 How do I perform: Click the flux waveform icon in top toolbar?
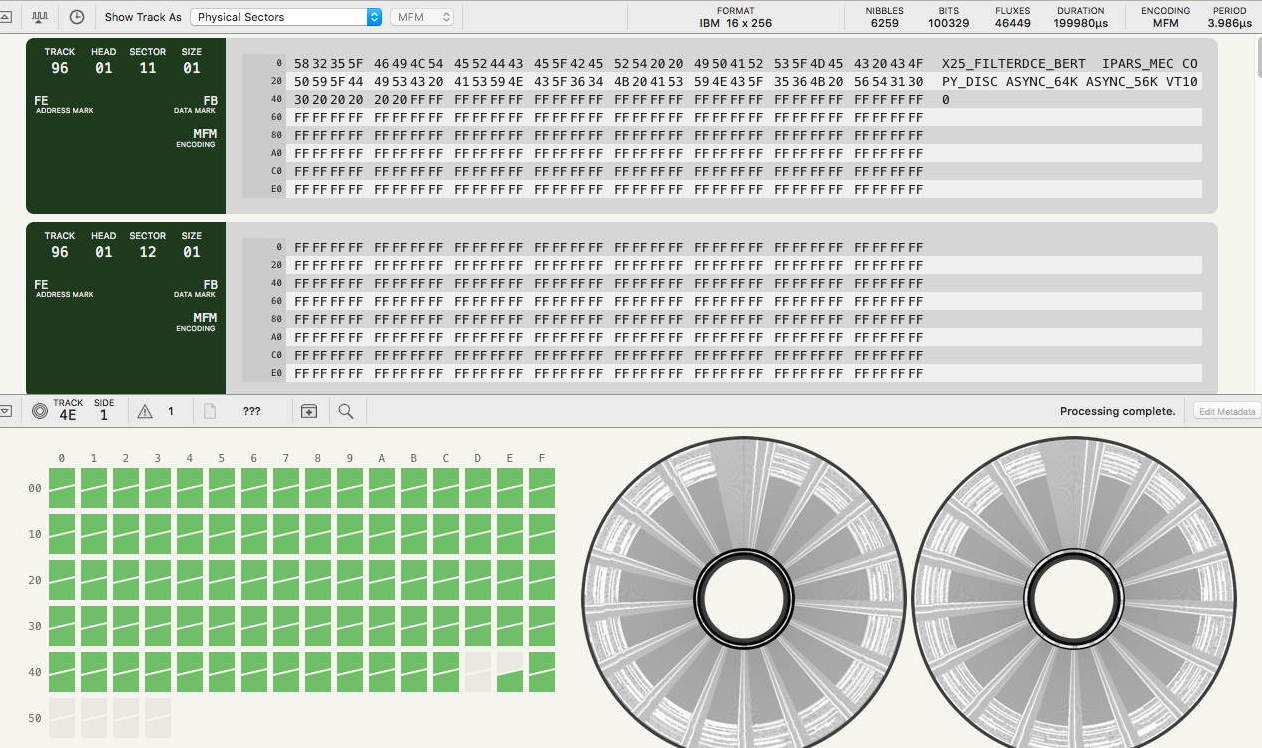pos(40,17)
